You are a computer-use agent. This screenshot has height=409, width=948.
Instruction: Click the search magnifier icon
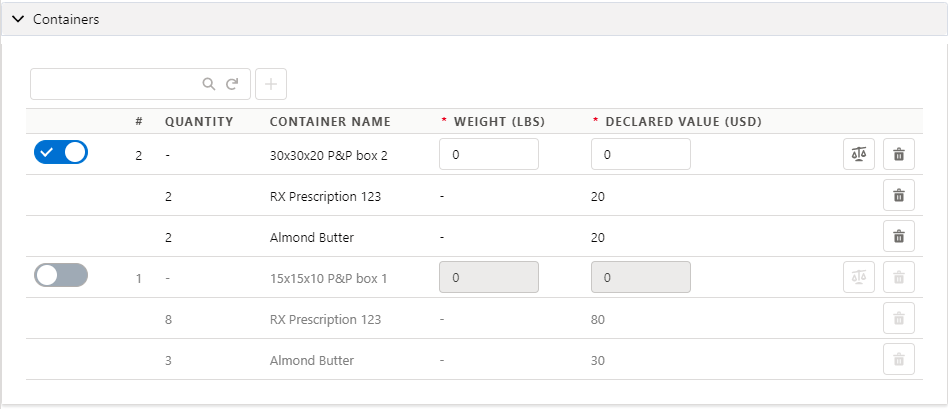pyautogui.click(x=209, y=84)
